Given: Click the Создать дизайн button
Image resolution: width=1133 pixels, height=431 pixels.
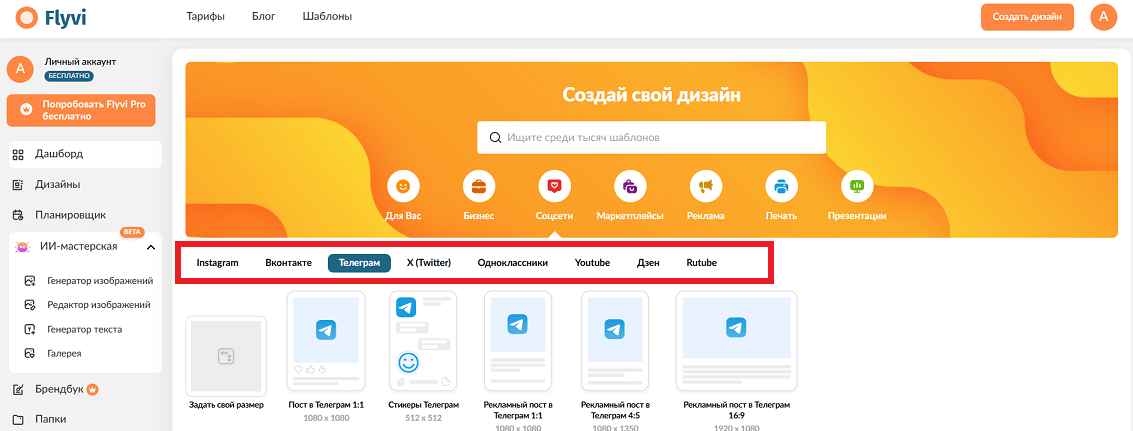Looking at the screenshot, I should click(1027, 17).
